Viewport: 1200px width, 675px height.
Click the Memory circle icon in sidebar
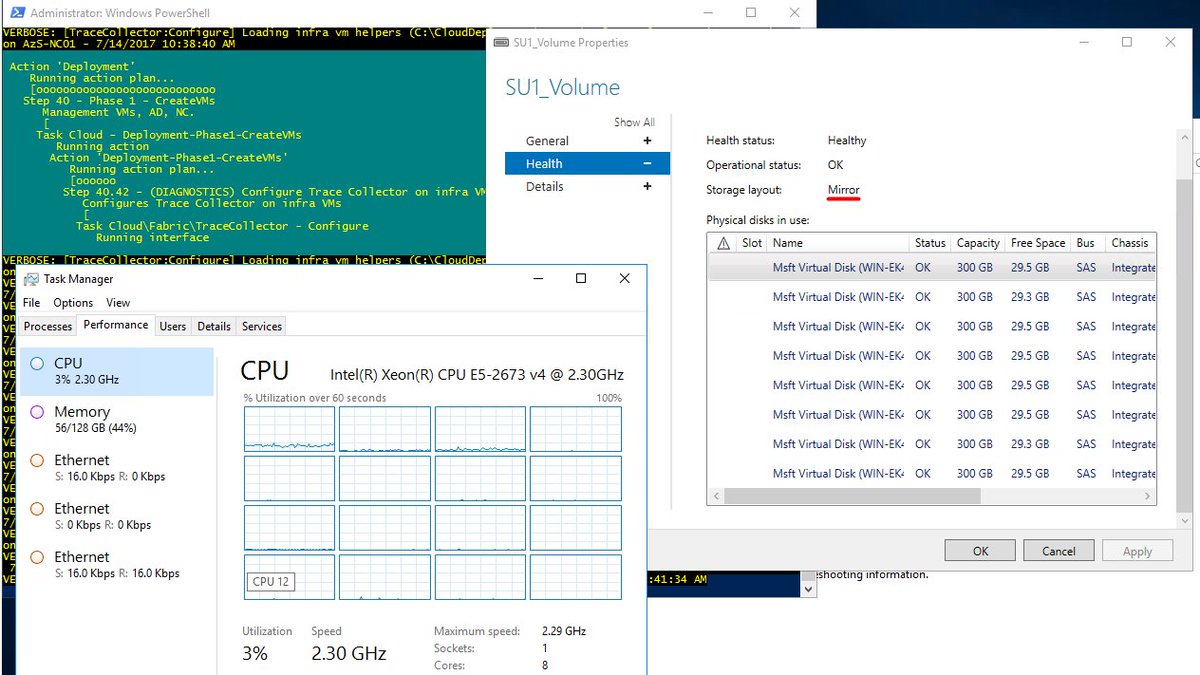[x=37, y=412]
